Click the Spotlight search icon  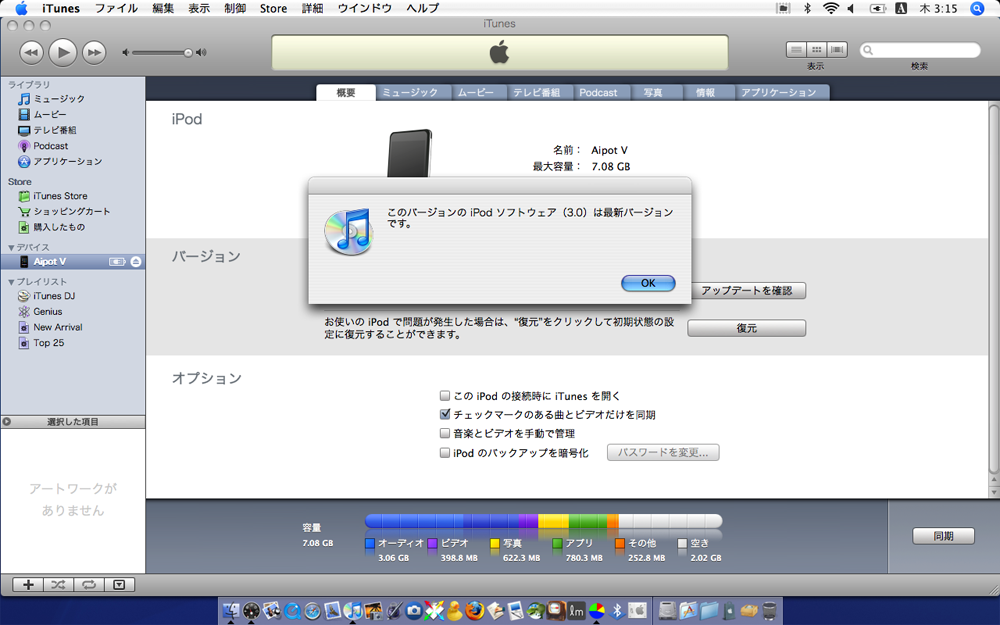(976, 8)
